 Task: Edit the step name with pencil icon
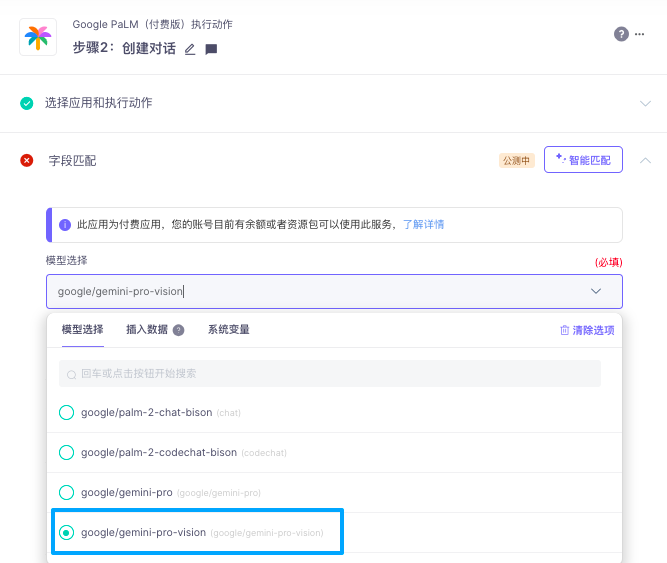pyautogui.click(x=190, y=49)
